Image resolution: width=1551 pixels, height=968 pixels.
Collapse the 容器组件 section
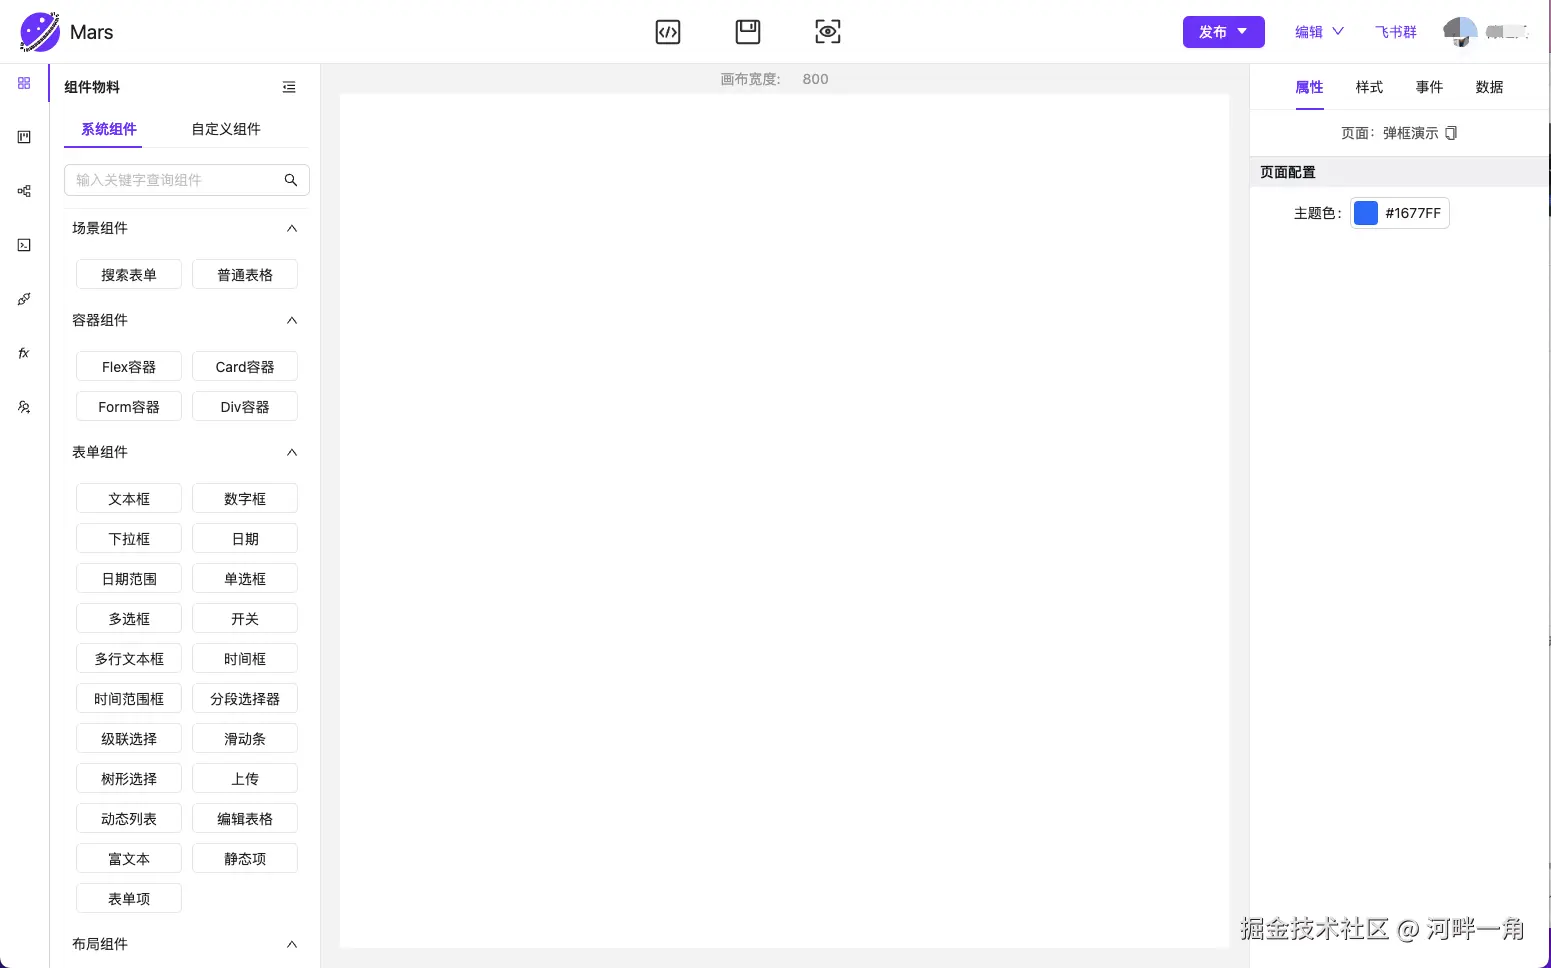point(292,320)
